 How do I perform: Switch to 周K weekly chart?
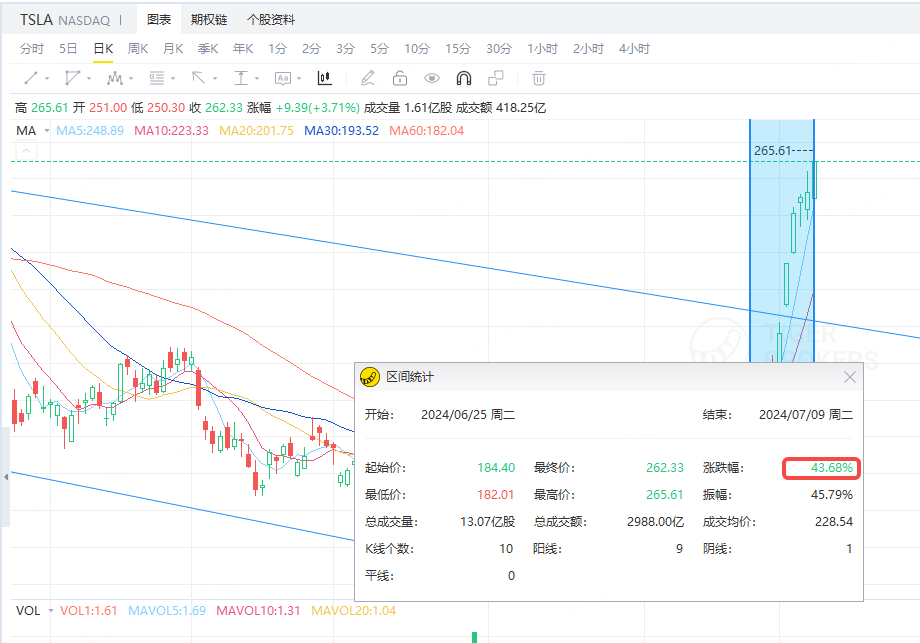[x=138, y=49]
